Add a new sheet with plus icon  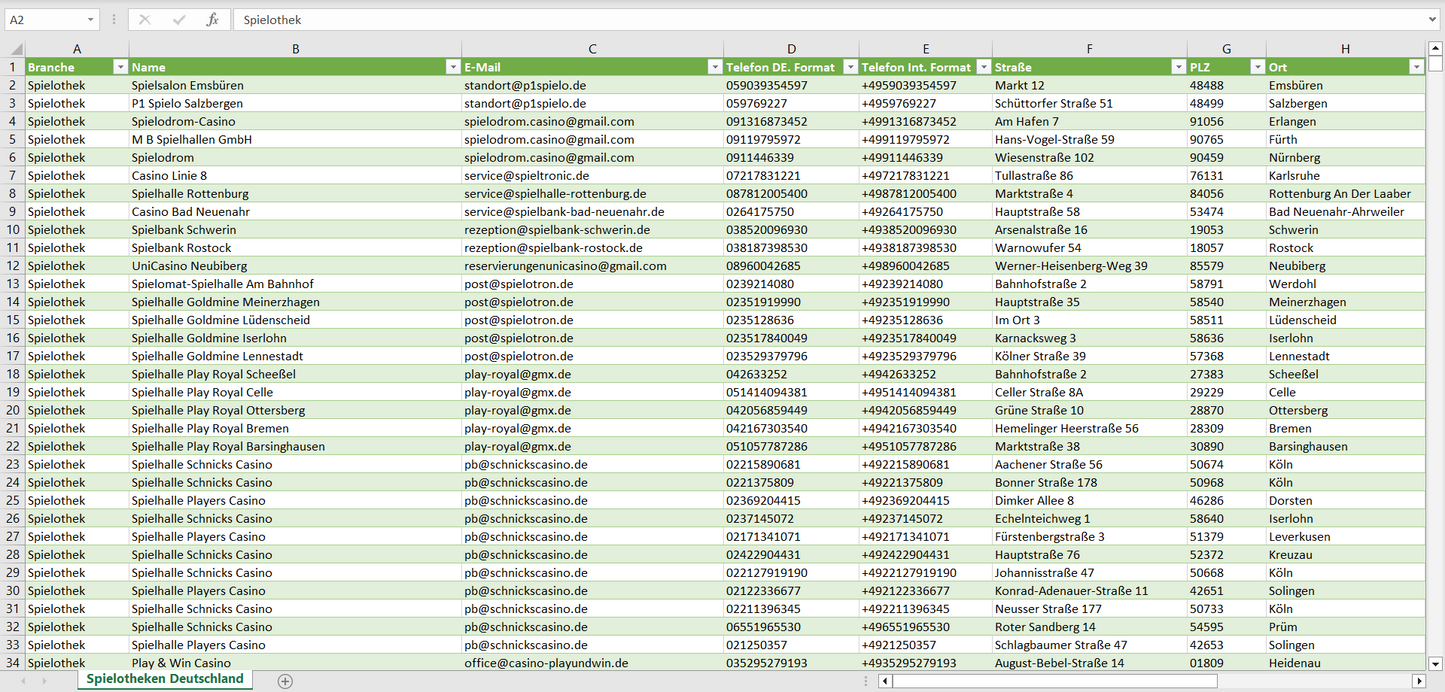[285, 681]
